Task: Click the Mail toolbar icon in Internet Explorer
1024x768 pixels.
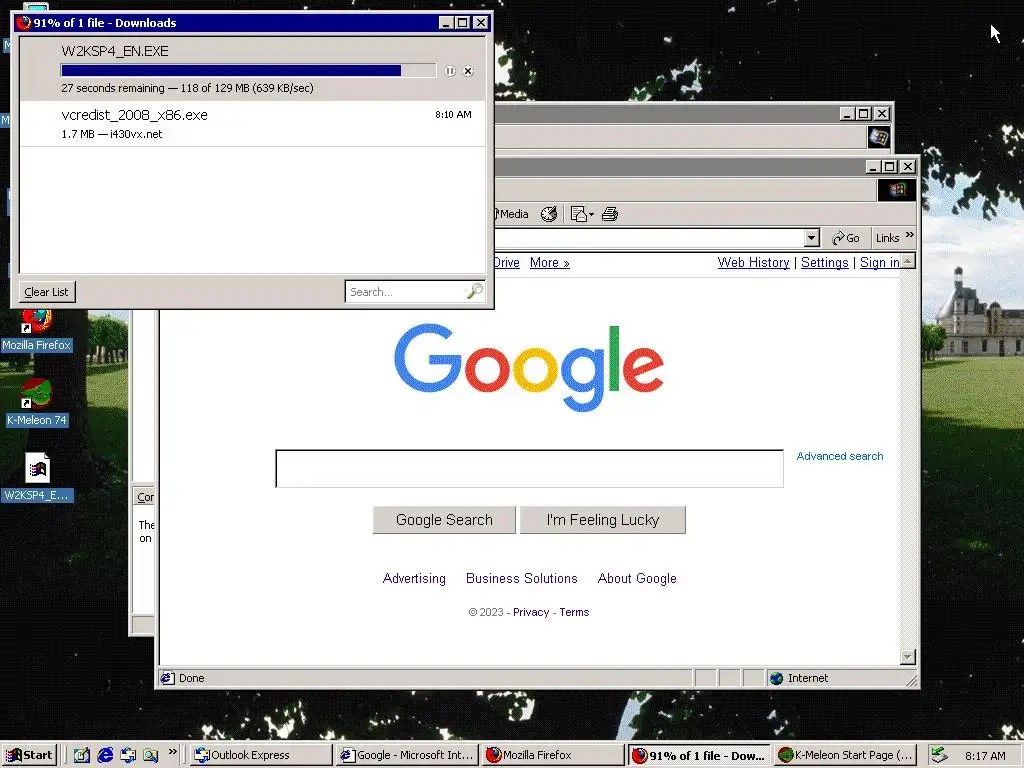Action: (579, 214)
